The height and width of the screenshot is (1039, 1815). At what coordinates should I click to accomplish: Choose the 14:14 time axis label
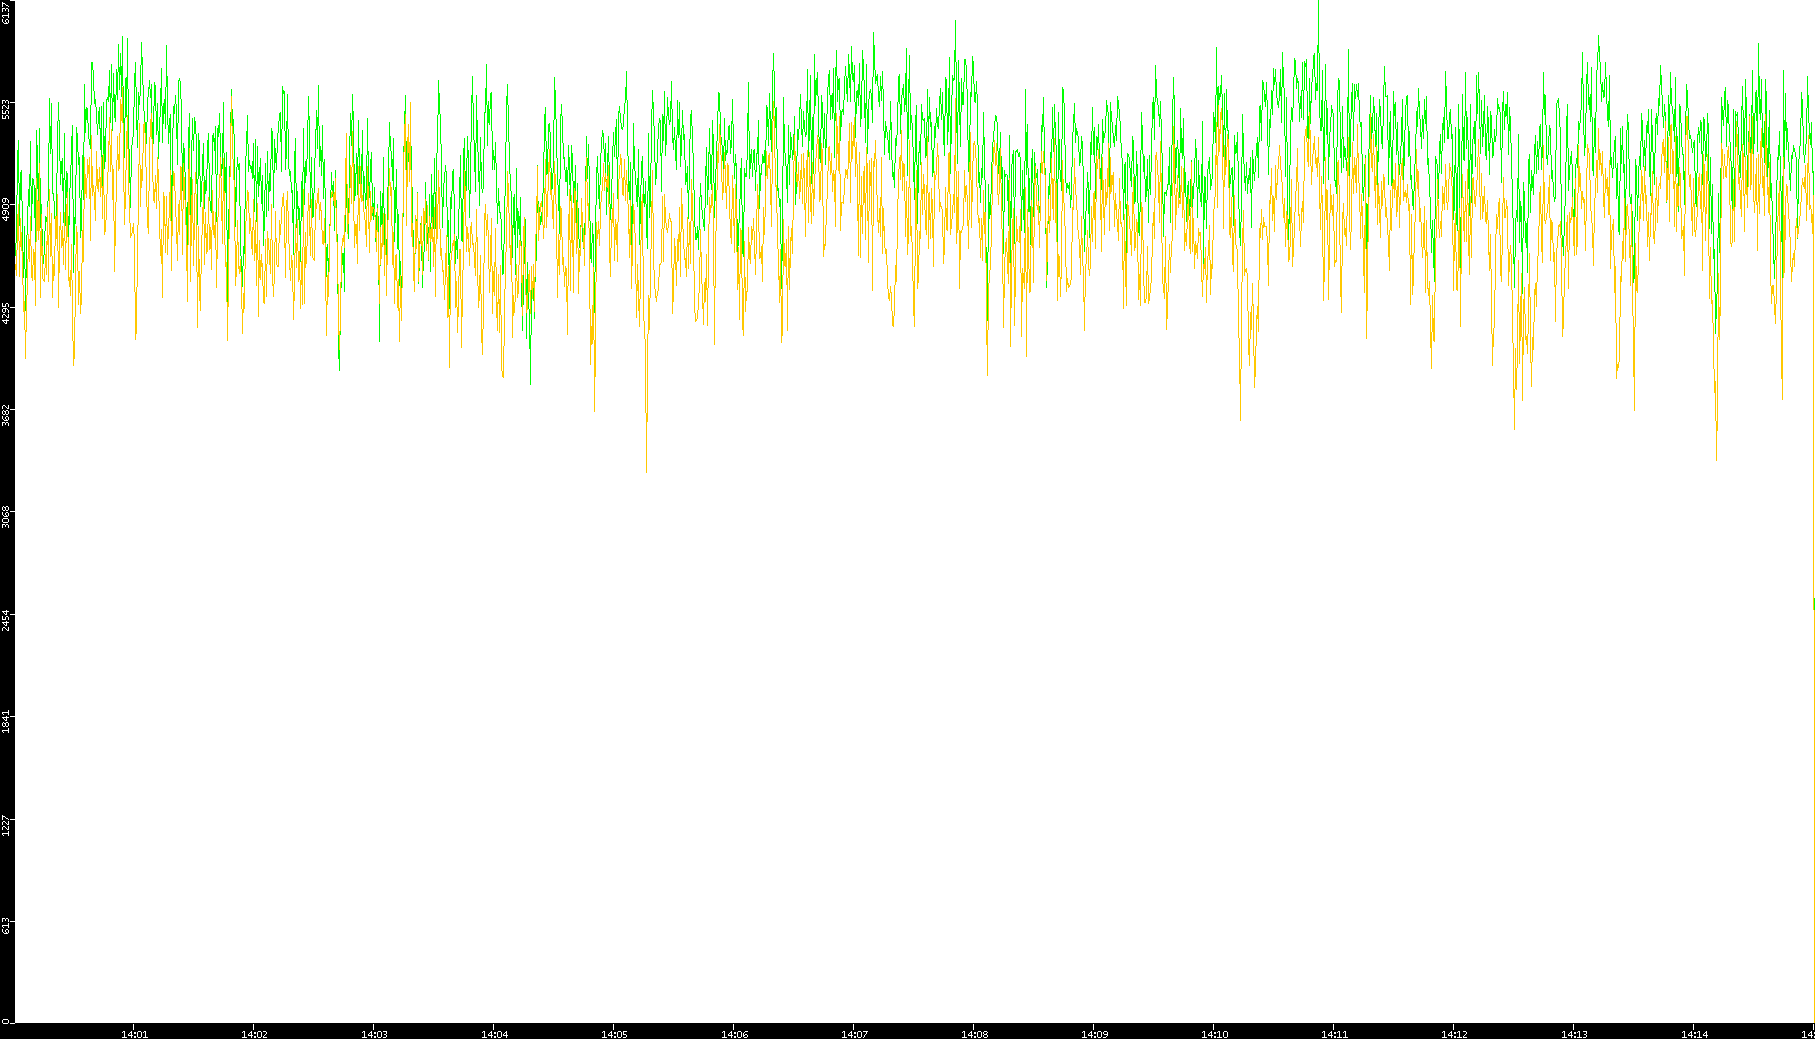(1694, 1034)
